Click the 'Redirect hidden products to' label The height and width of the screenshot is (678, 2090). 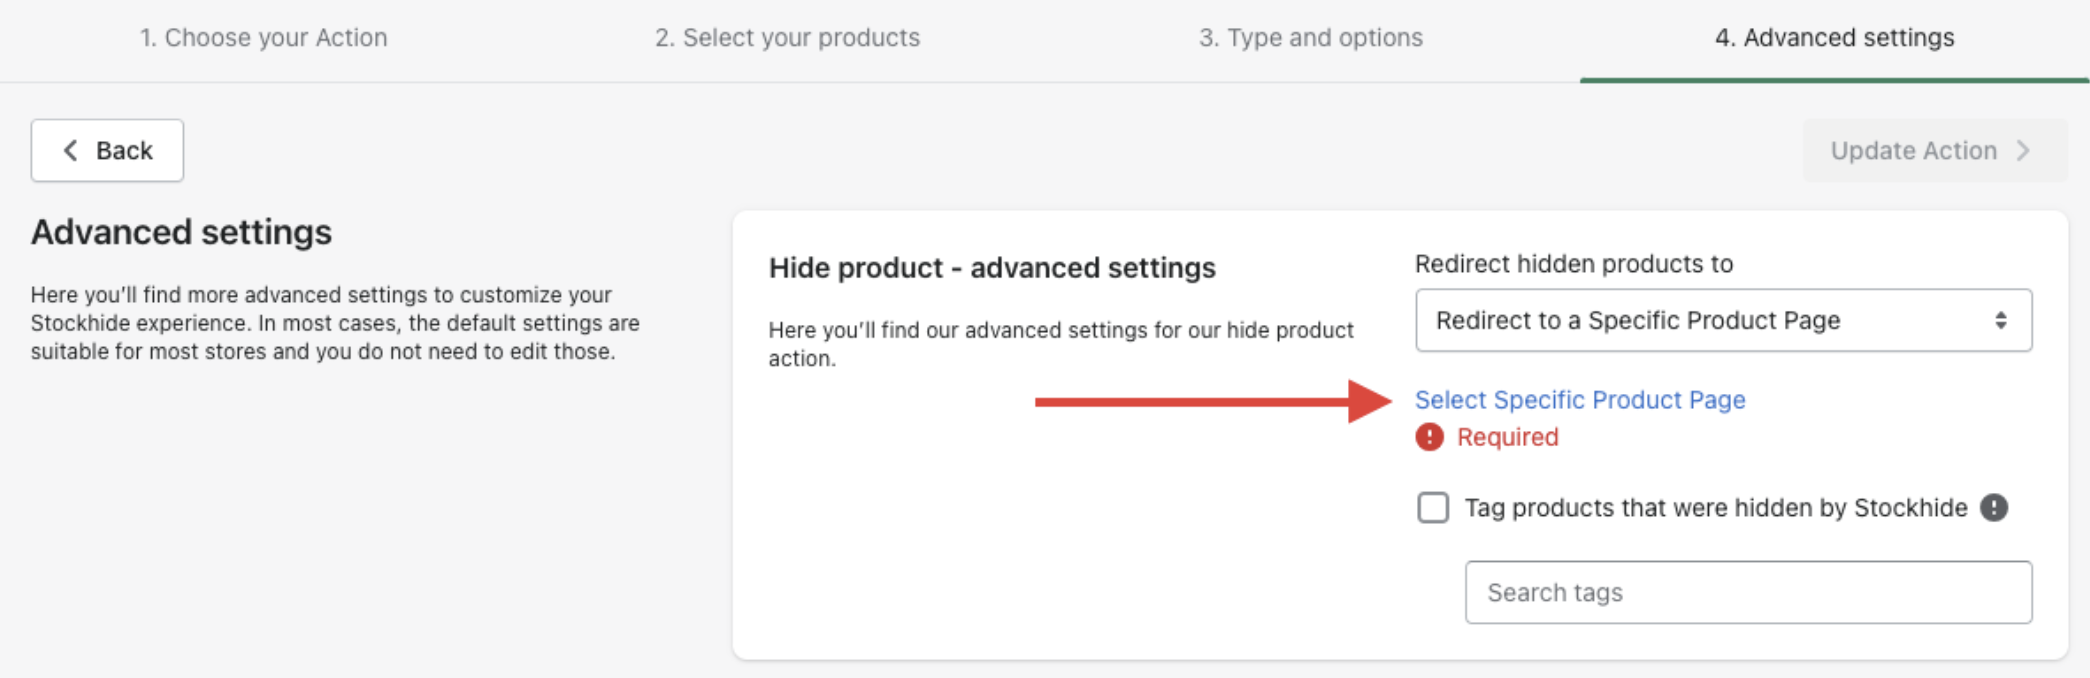(1573, 264)
